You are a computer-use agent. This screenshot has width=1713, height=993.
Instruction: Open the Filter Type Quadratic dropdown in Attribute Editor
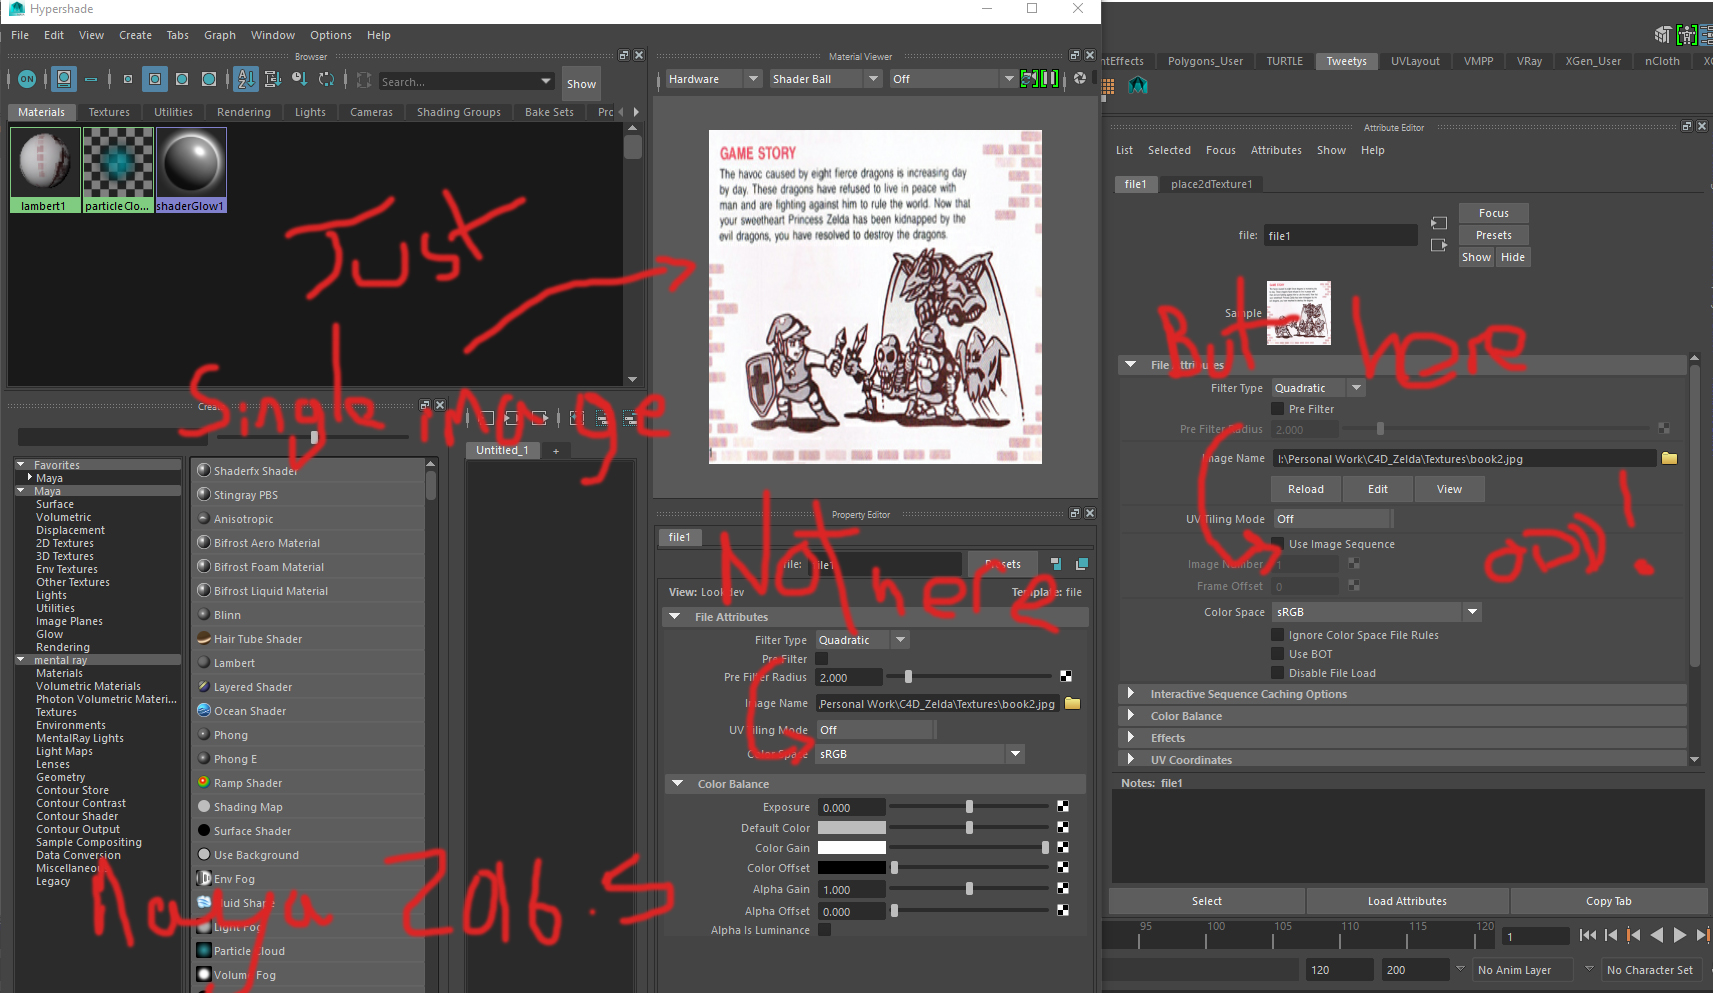click(x=1318, y=388)
